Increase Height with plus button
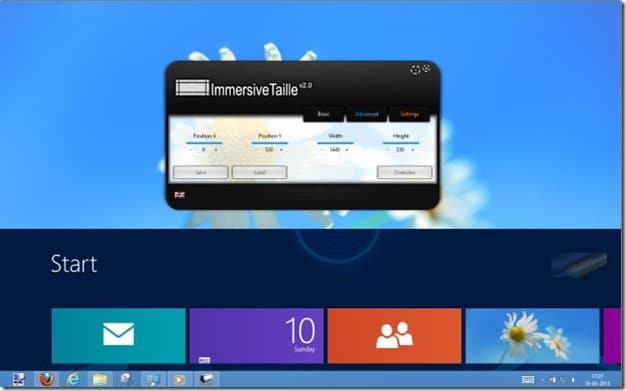Image resolution: width=626 pixels, height=391 pixels. click(x=412, y=150)
